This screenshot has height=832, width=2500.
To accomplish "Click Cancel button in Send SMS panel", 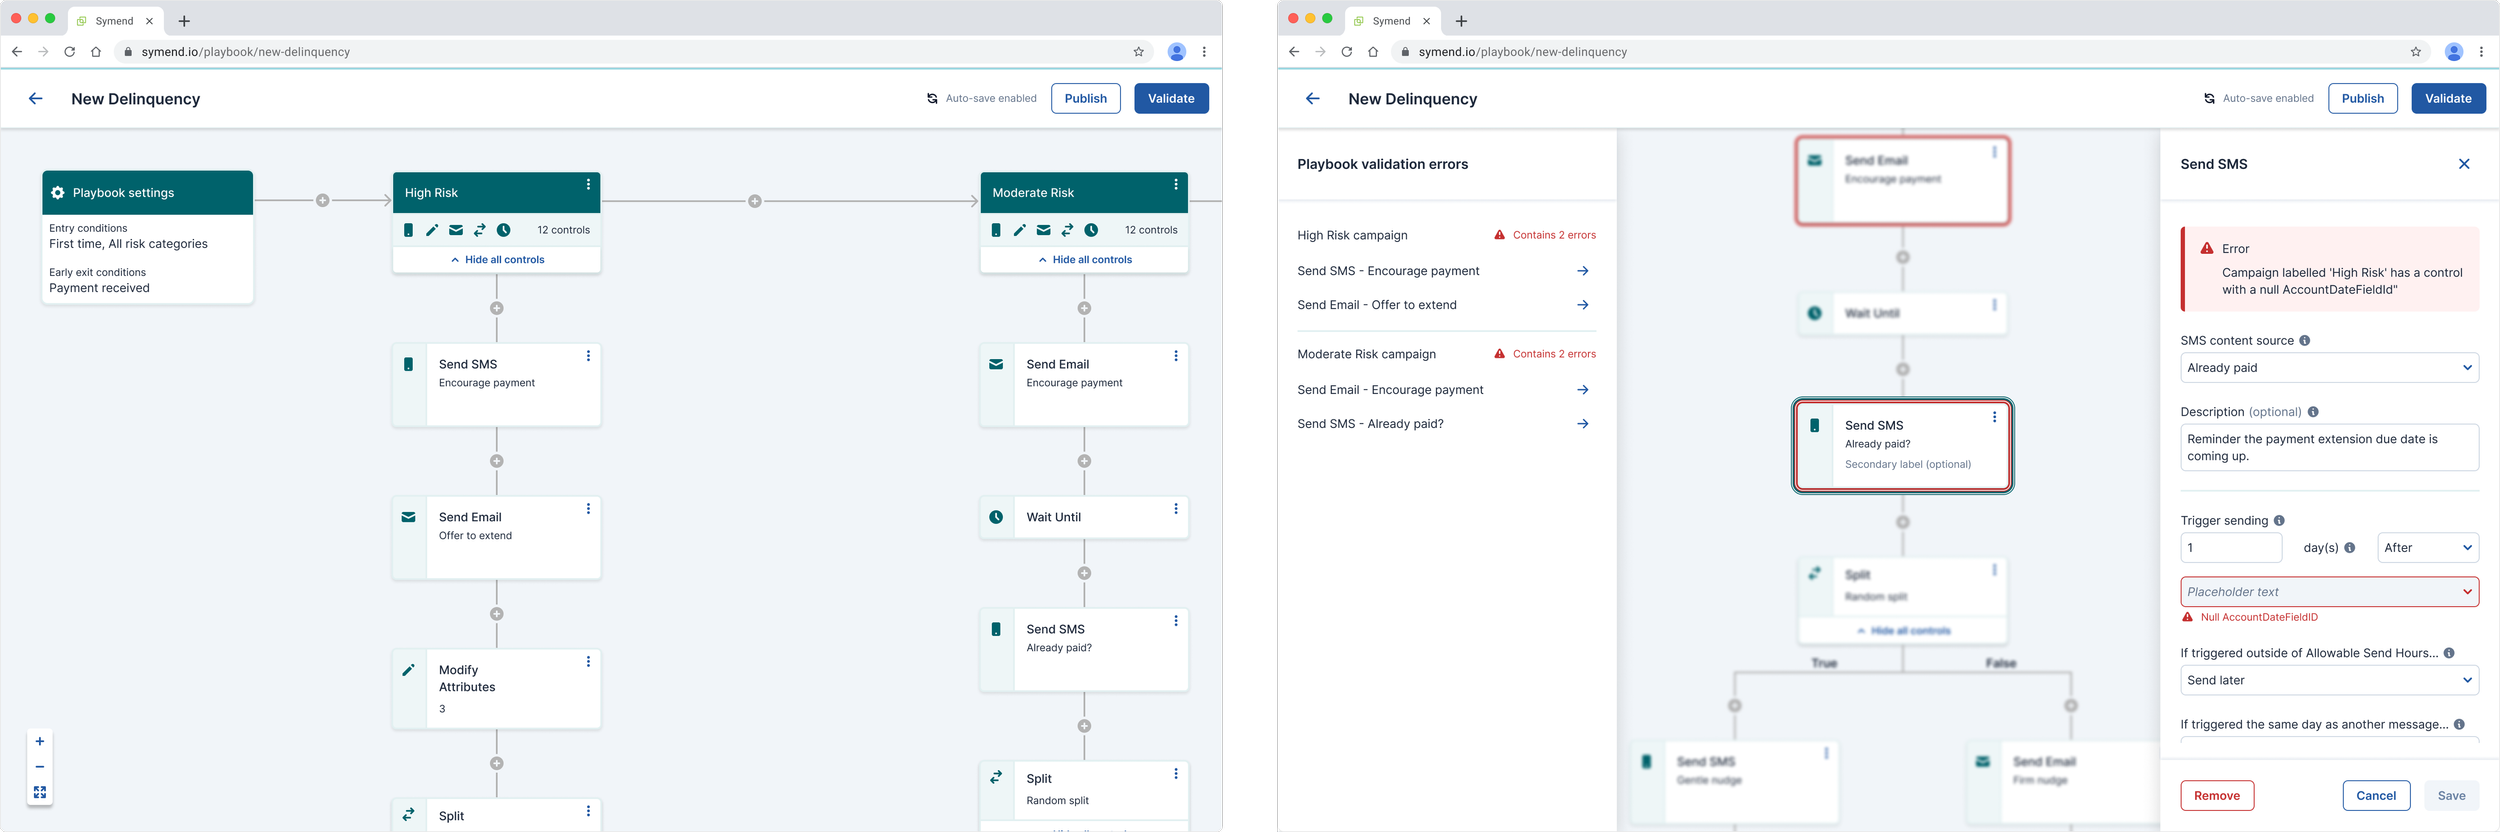I will 2376,796.
